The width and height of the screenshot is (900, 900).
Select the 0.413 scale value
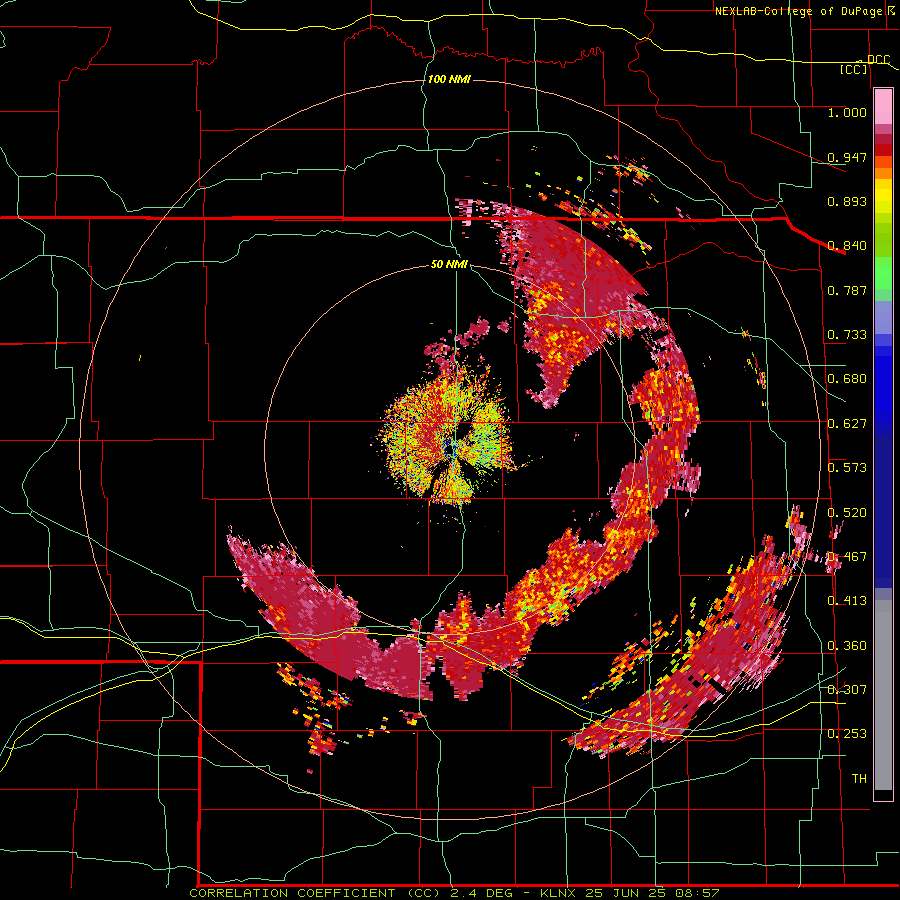[847, 601]
